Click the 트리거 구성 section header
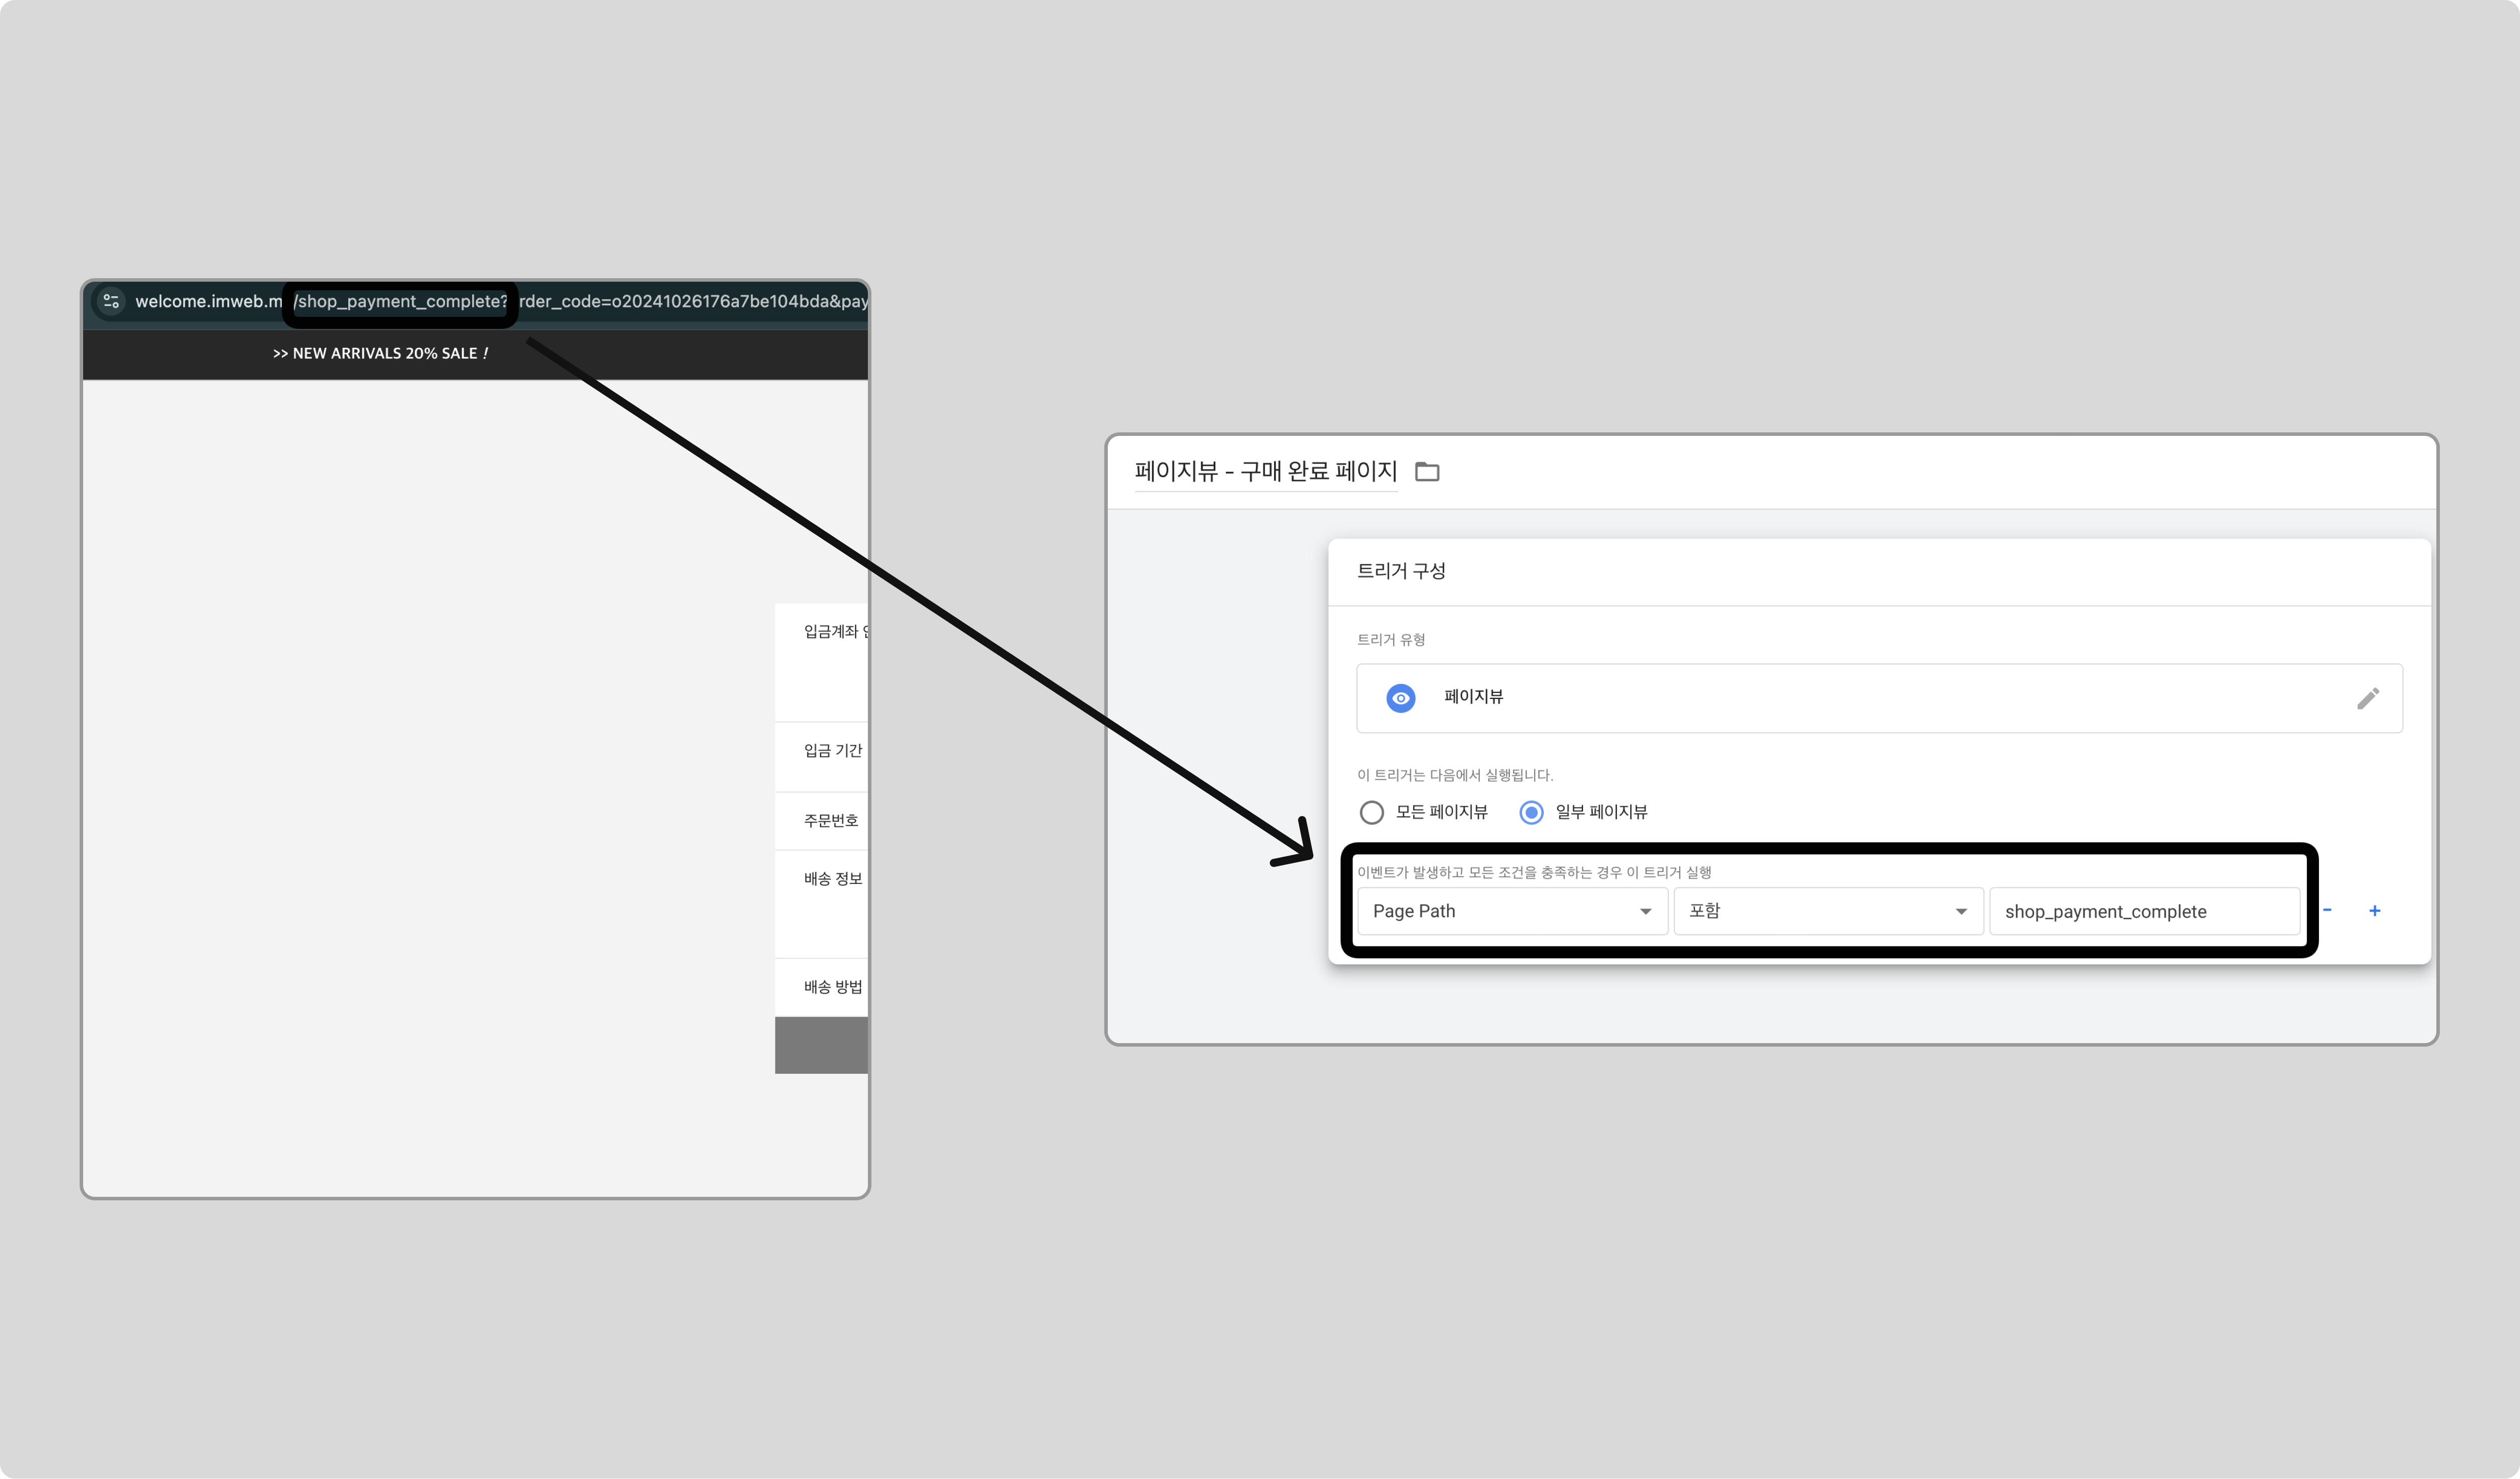Screen dimensions: 2520x1479 click(1401, 571)
